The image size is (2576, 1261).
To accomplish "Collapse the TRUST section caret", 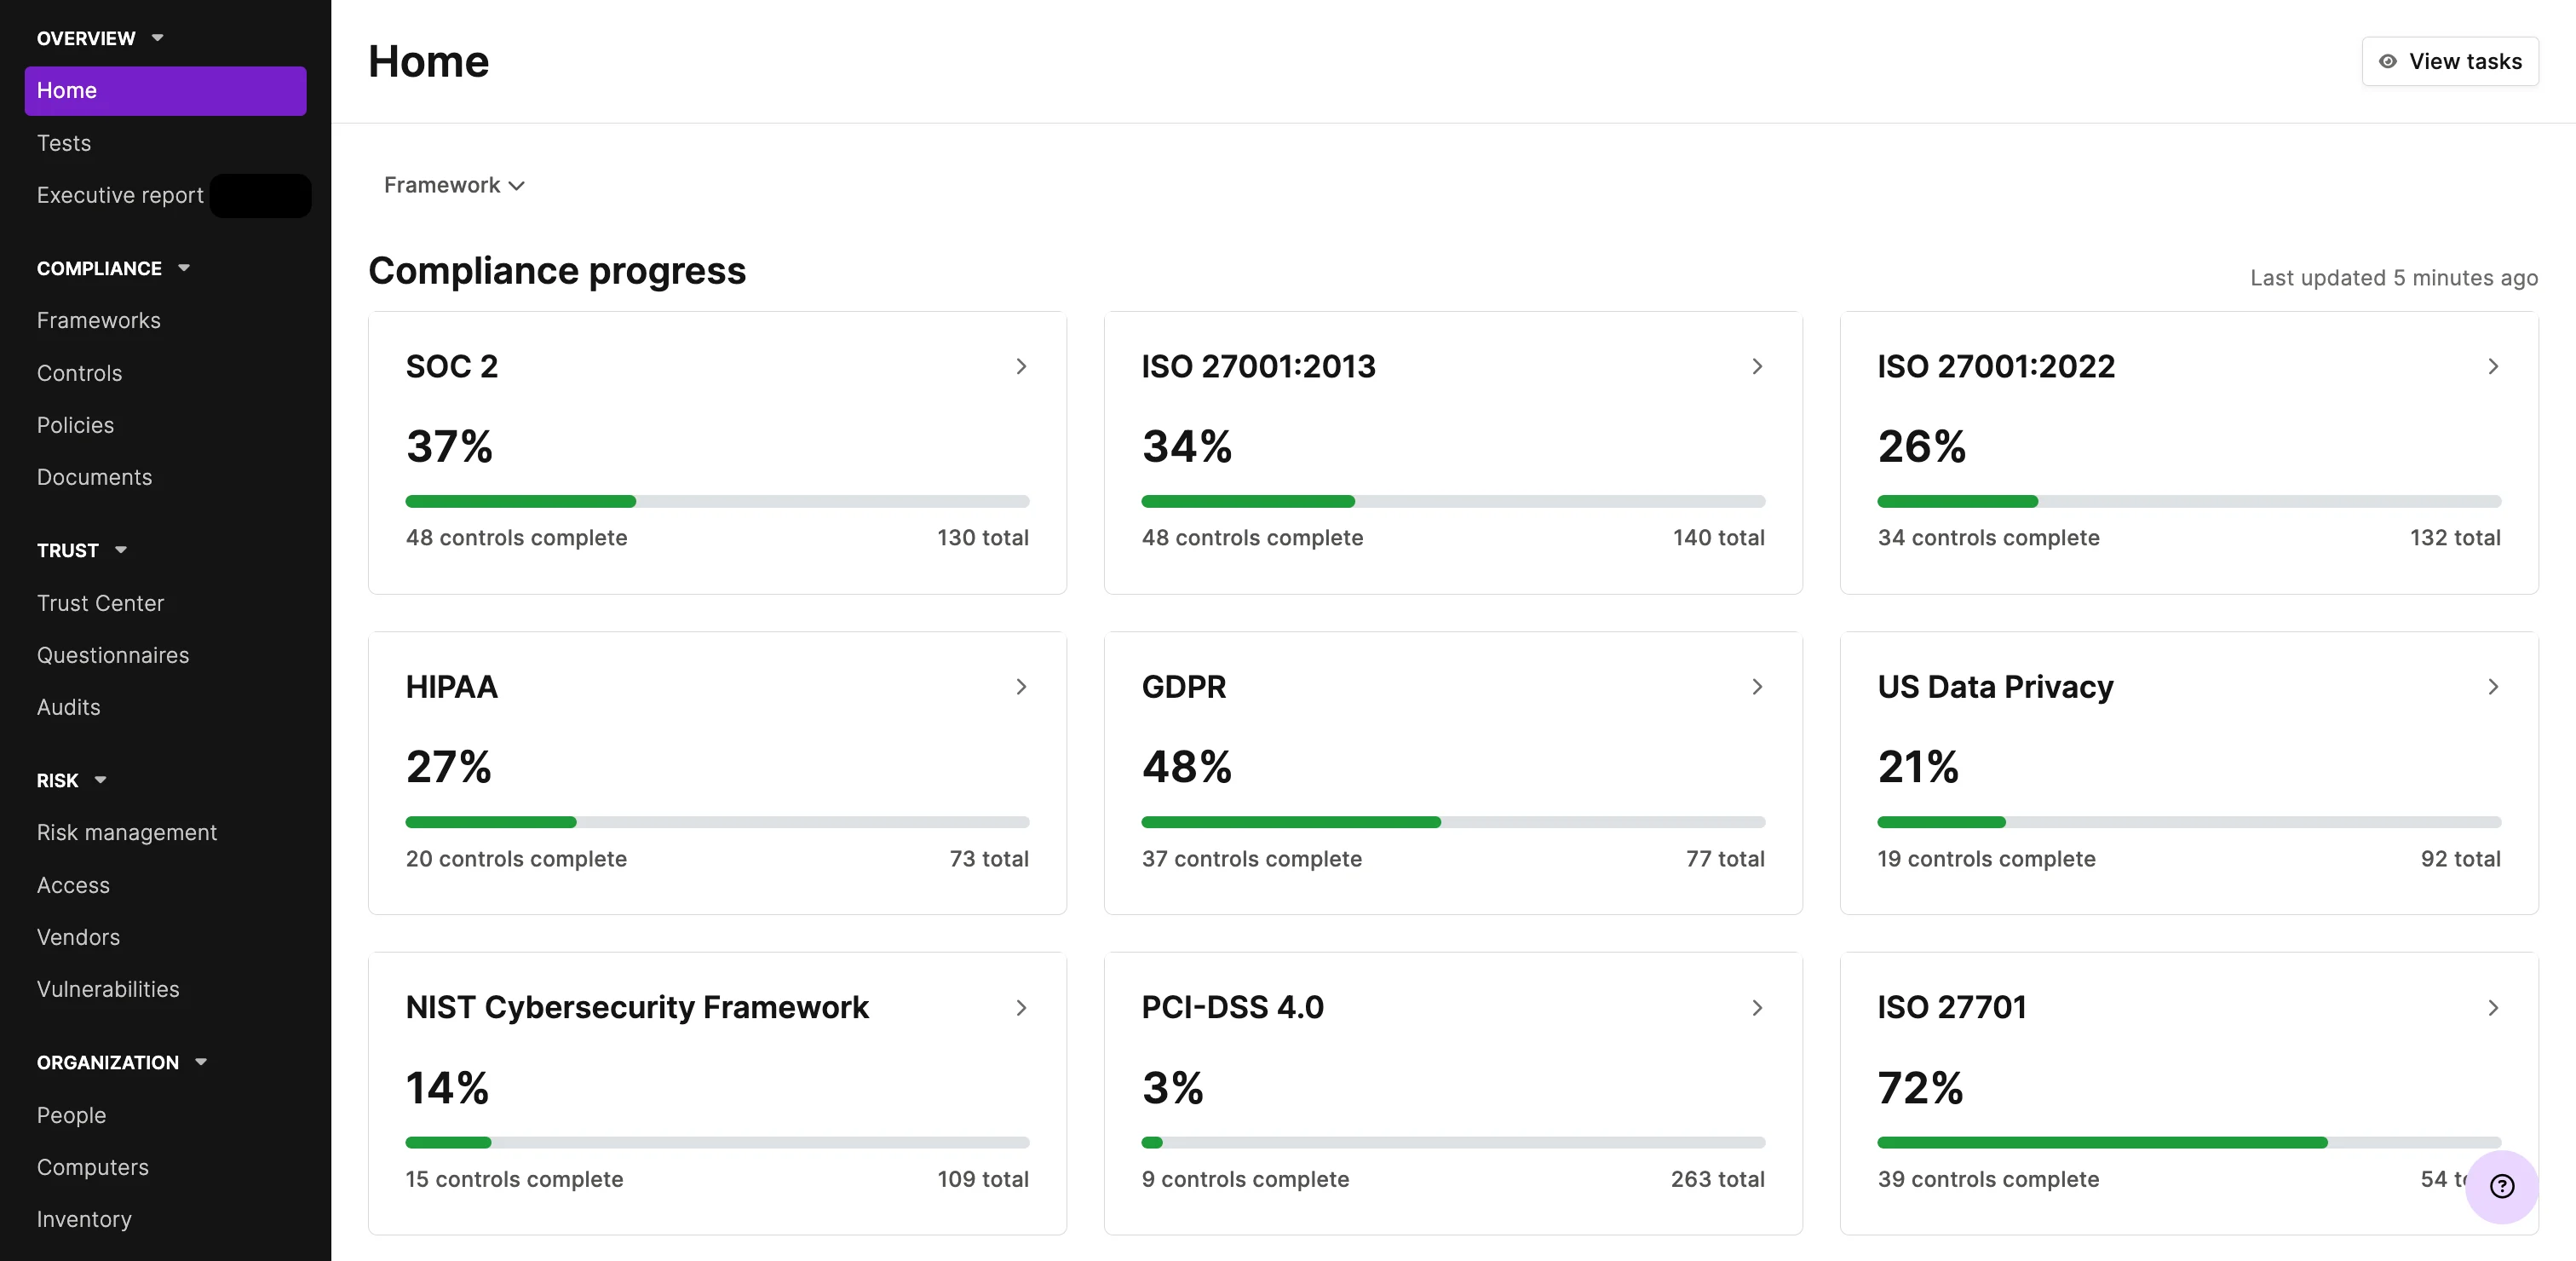I will click(121, 550).
